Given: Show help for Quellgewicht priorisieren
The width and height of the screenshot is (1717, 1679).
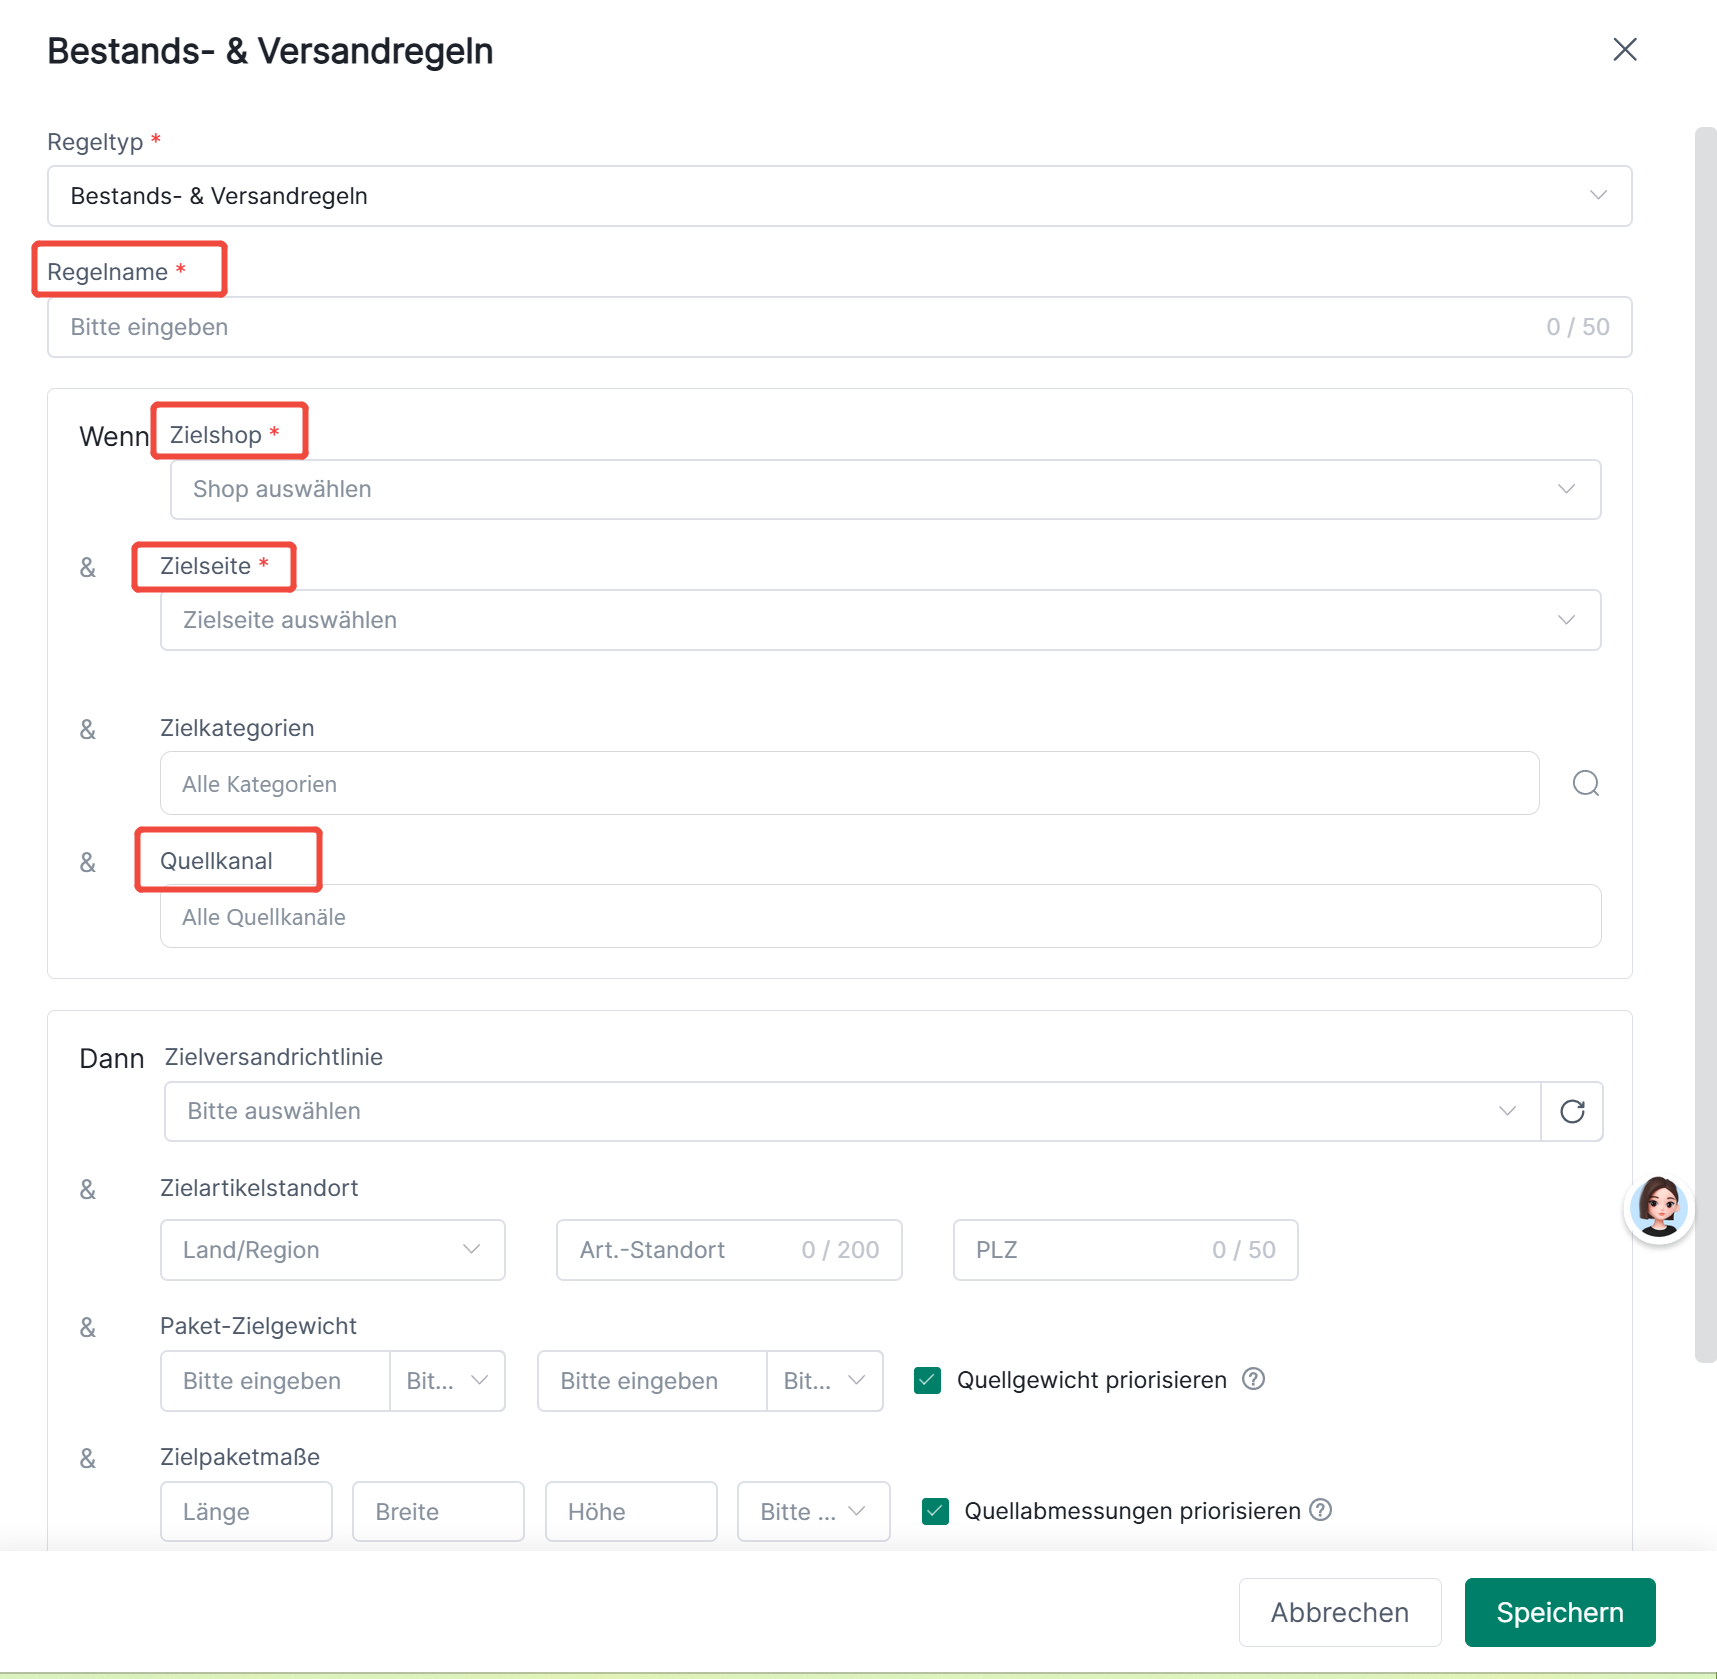Looking at the screenshot, I should [1254, 1379].
